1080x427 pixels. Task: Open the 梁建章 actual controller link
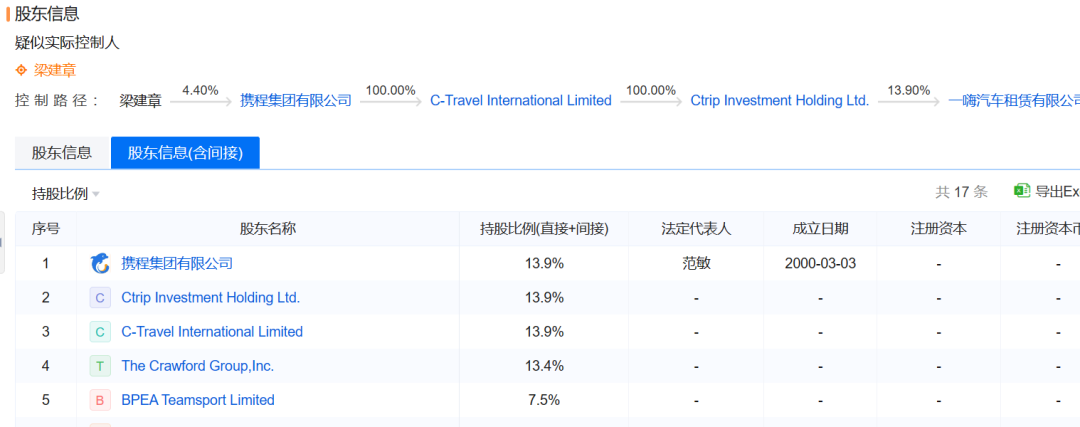click(55, 70)
